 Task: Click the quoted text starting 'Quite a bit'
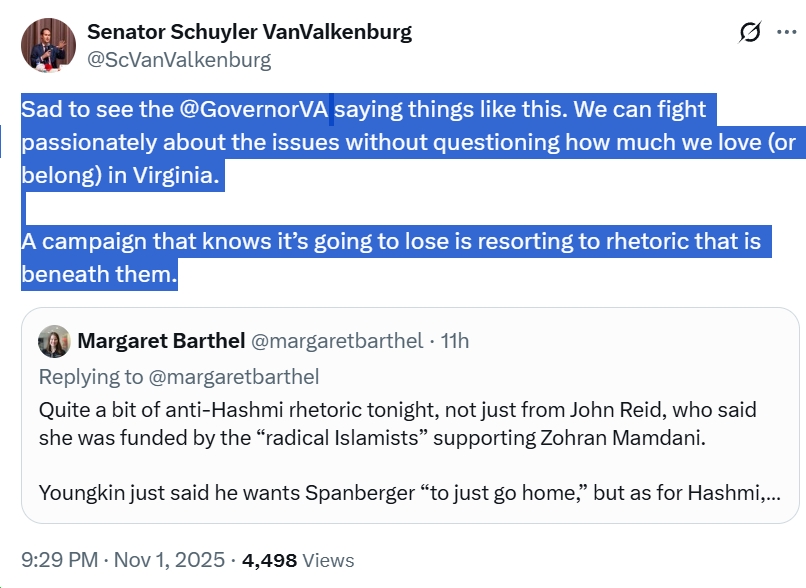tap(397, 410)
